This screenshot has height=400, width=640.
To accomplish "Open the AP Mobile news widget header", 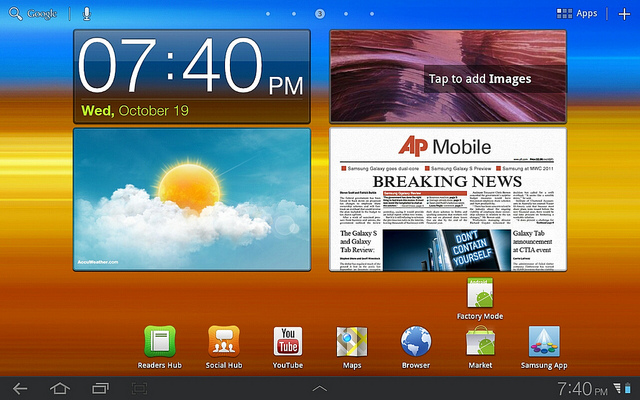I will click(x=444, y=147).
